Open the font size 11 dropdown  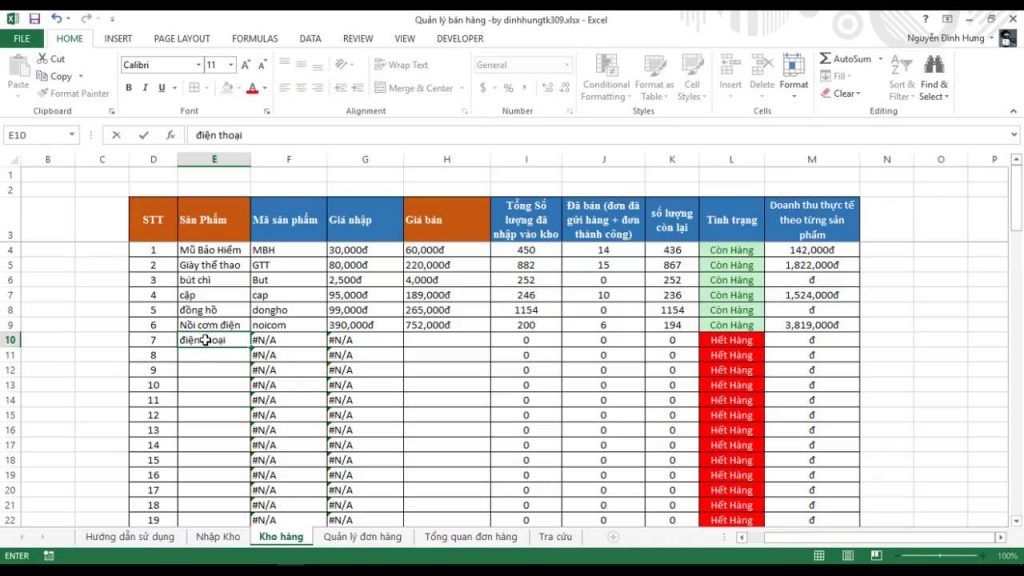coord(231,65)
